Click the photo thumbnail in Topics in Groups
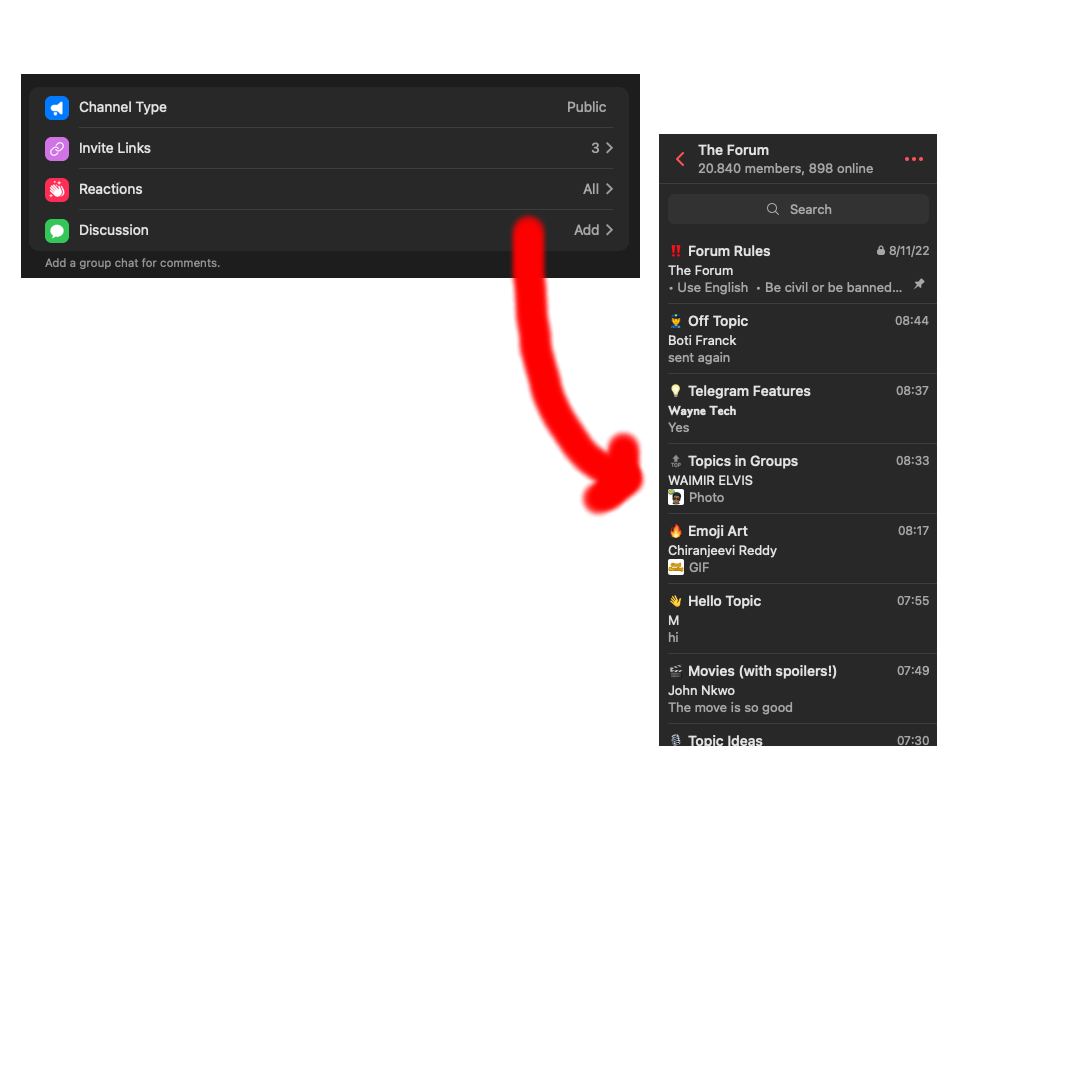Screen dimensions: 1080x1080 [x=676, y=497]
